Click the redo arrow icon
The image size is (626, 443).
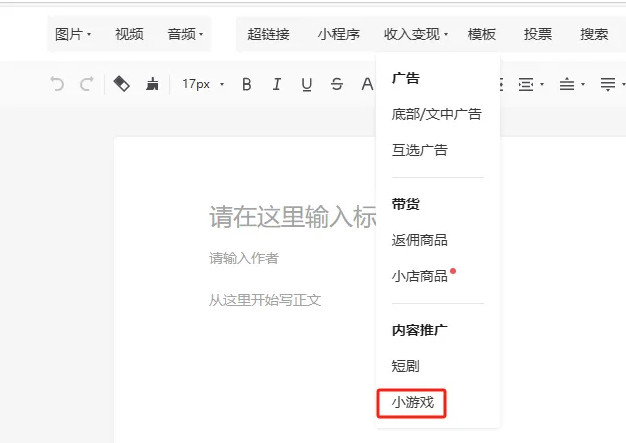(87, 84)
